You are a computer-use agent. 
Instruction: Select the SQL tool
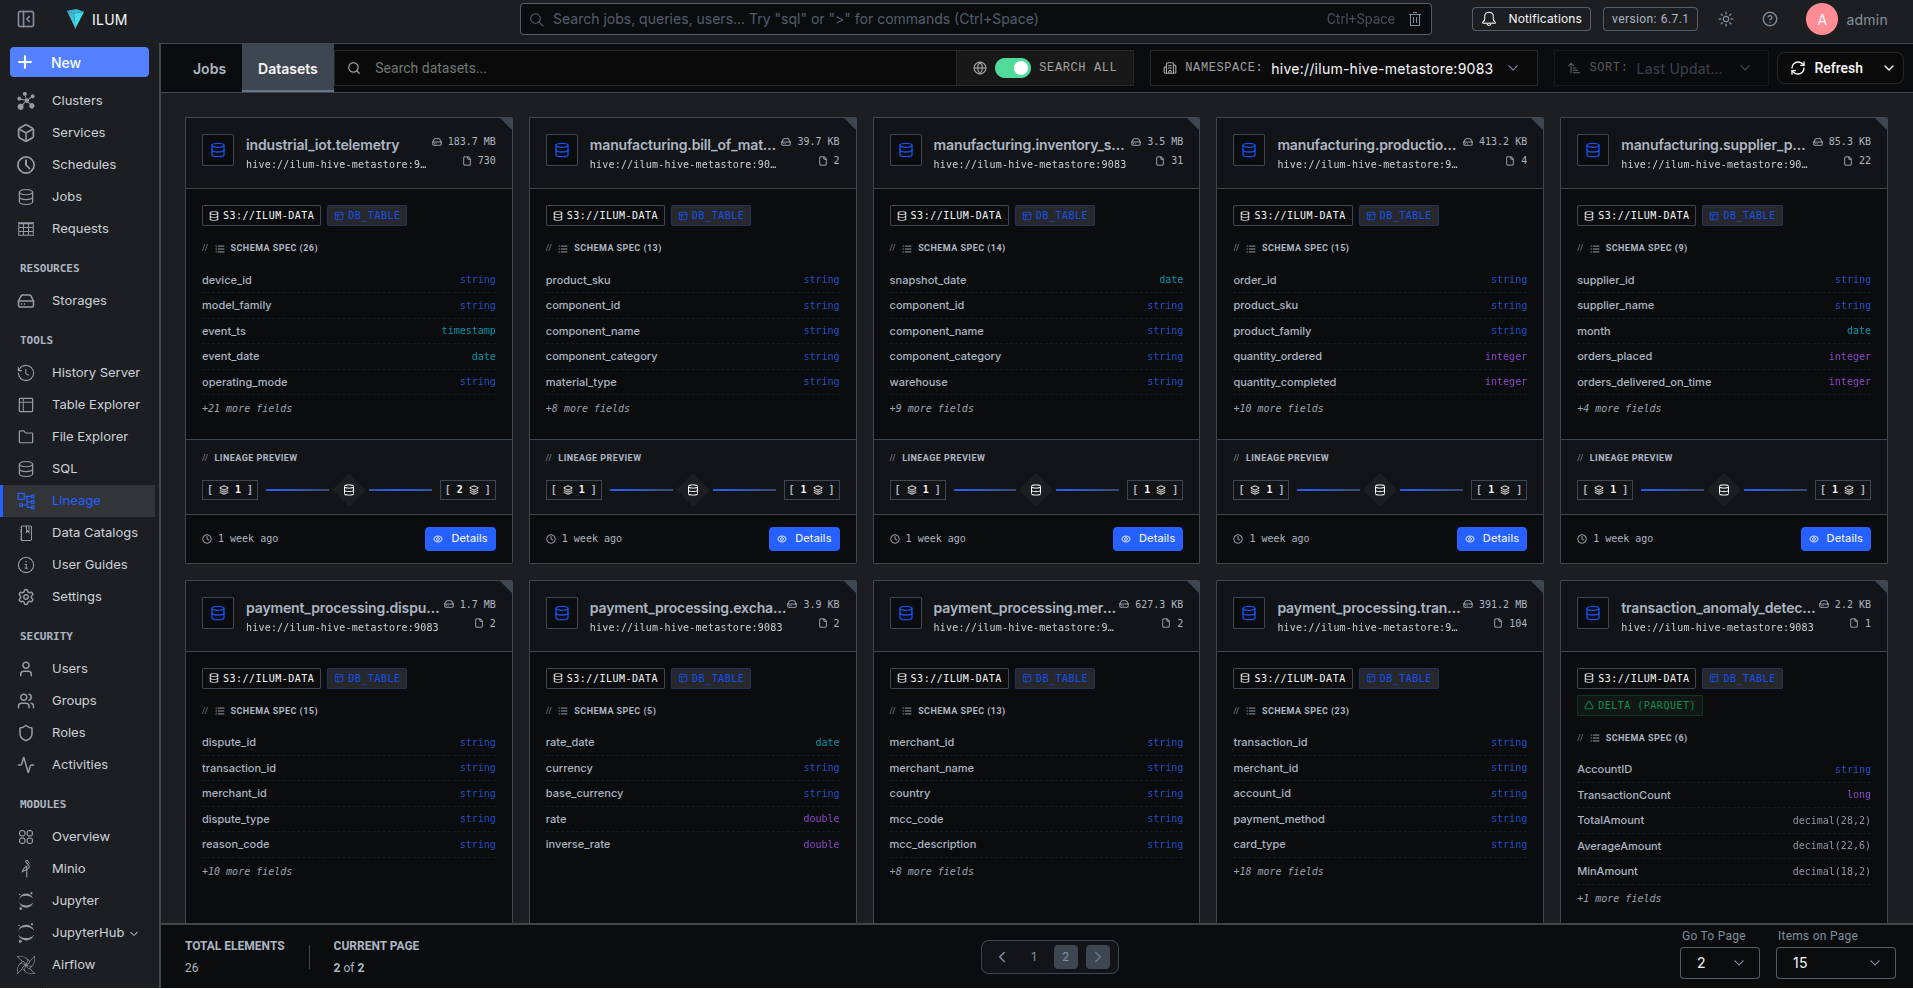pyautogui.click(x=63, y=468)
